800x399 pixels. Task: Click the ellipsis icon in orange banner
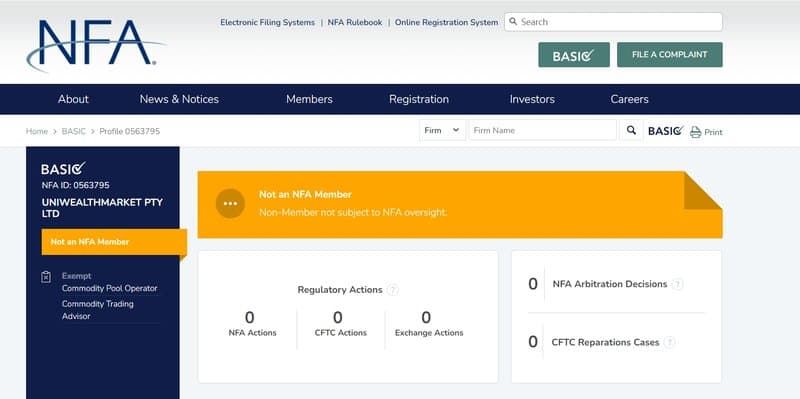[x=230, y=204]
